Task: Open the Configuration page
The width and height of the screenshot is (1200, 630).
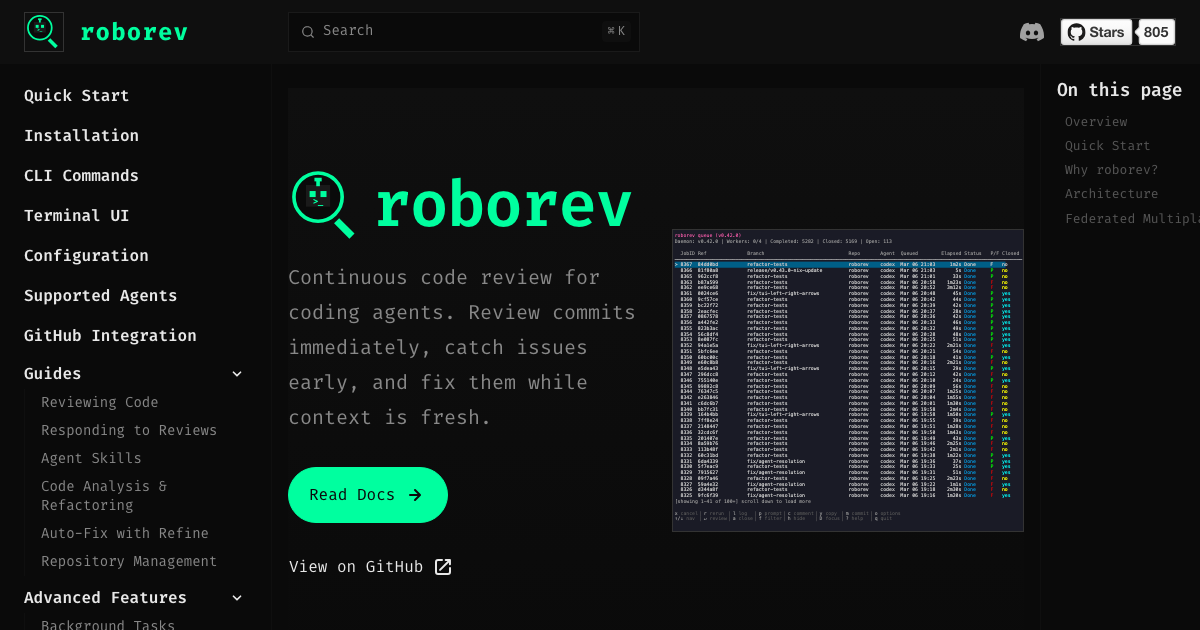Action: click(86, 256)
